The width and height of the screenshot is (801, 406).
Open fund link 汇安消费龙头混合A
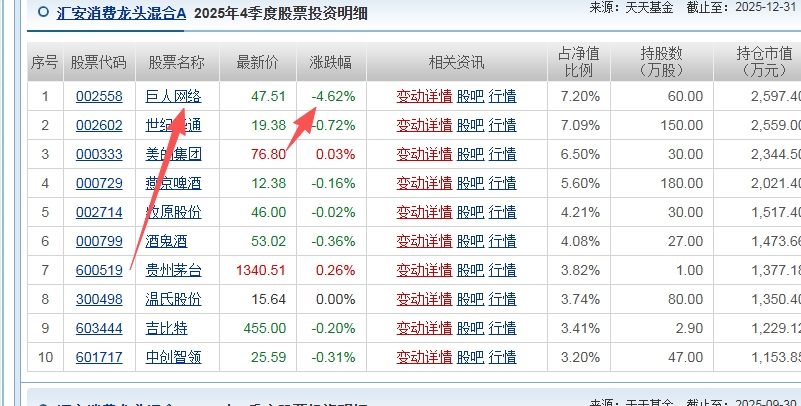[x=121, y=13]
